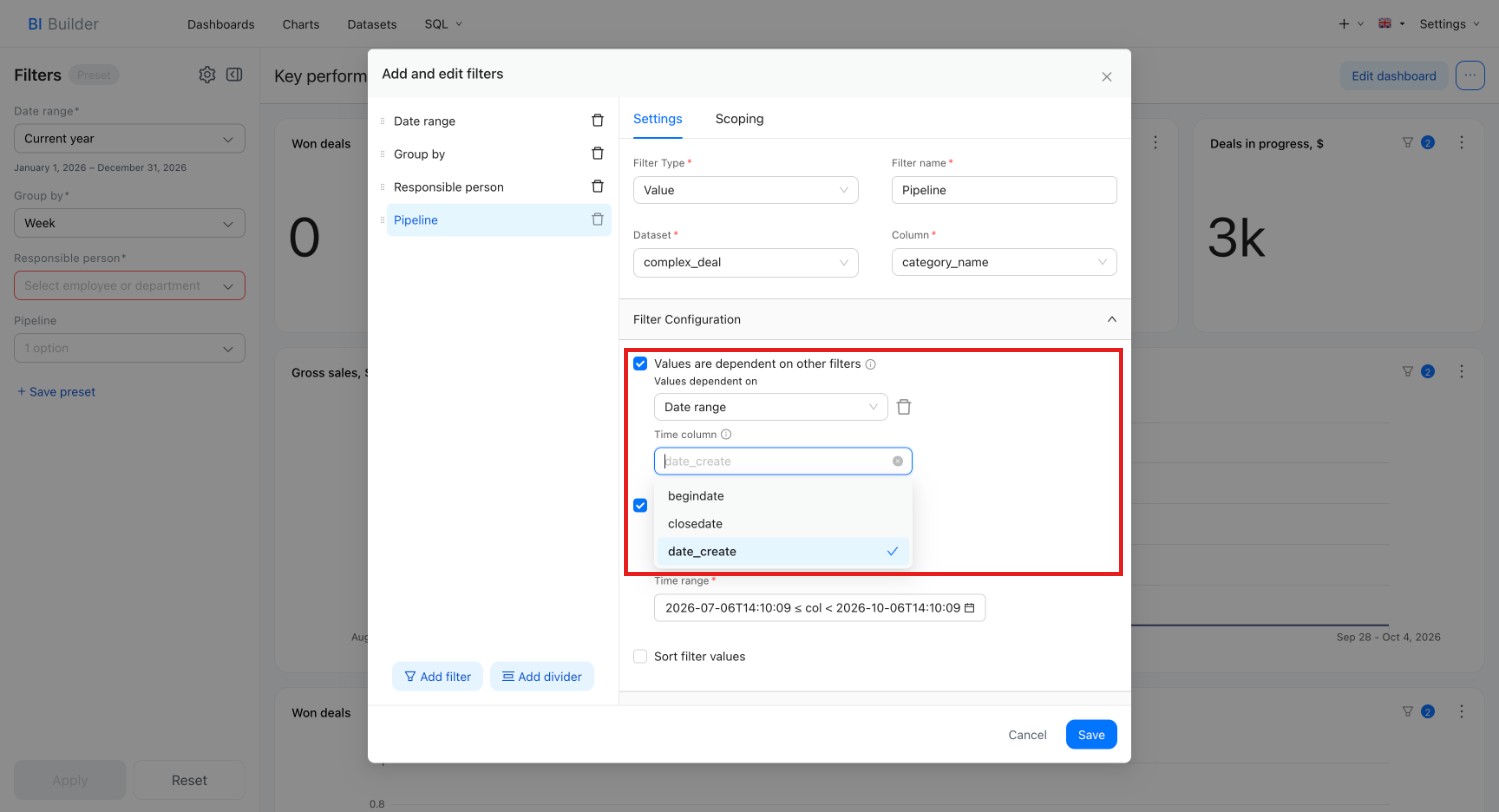Clear the Time column field selection

pyautogui.click(x=897, y=461)
